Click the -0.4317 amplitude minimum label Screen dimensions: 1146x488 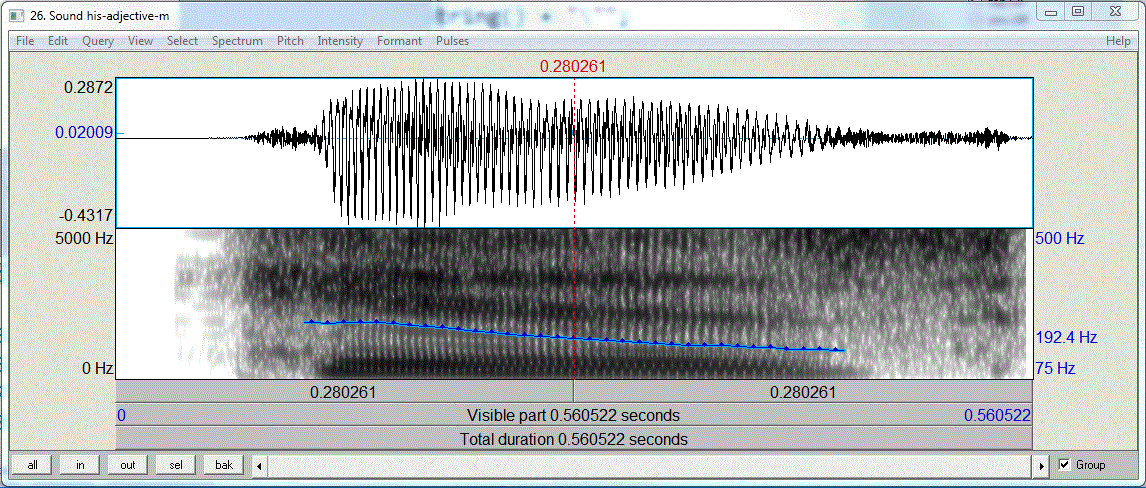(86, 216)
